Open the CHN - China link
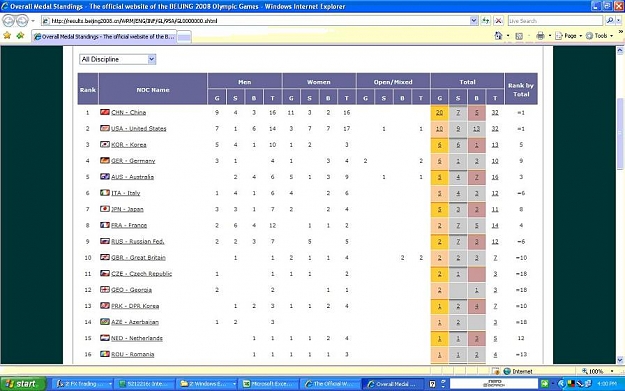Screen dimensions: 625x391 pyautogui.click(x=128, y=113)
